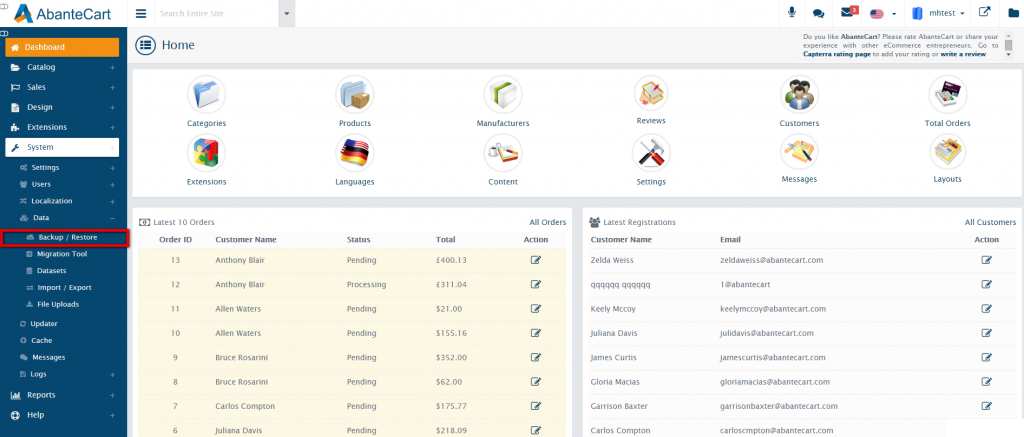Click the £400.13 order total
This screenshot has width=1024, height=437.
click(451, 260)
